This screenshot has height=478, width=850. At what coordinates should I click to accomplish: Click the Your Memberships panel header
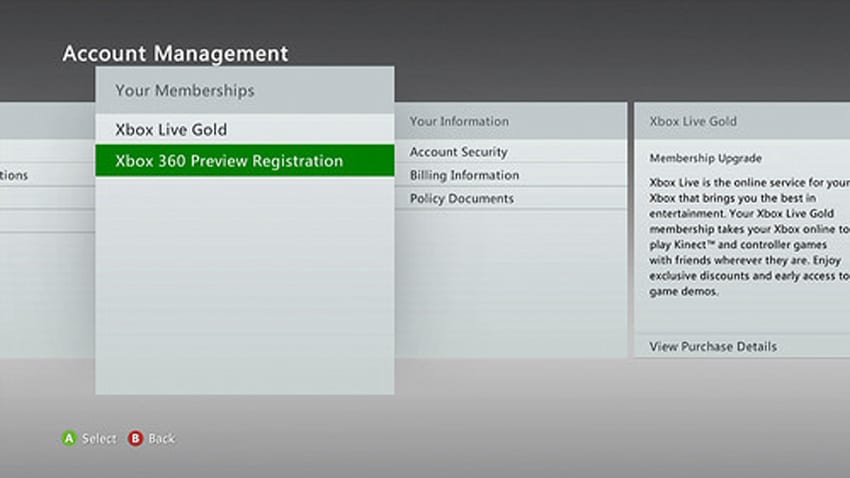click(x=185, y=90)
